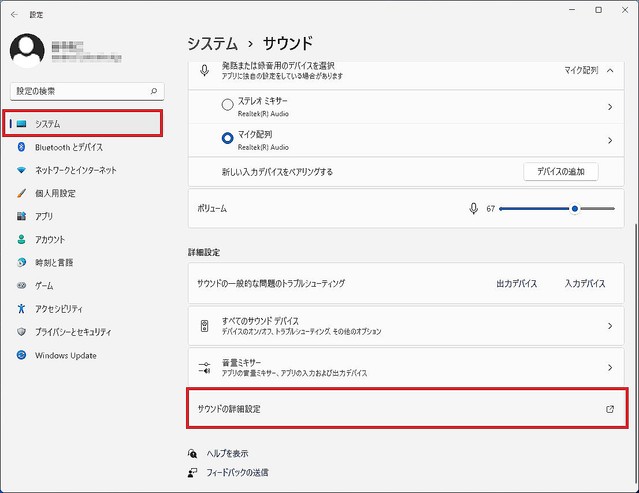The width and height of the screenshot is (639, 493).
Task: Expand すべてのサウンド デバイス chevron
Action: coord(609,326)
